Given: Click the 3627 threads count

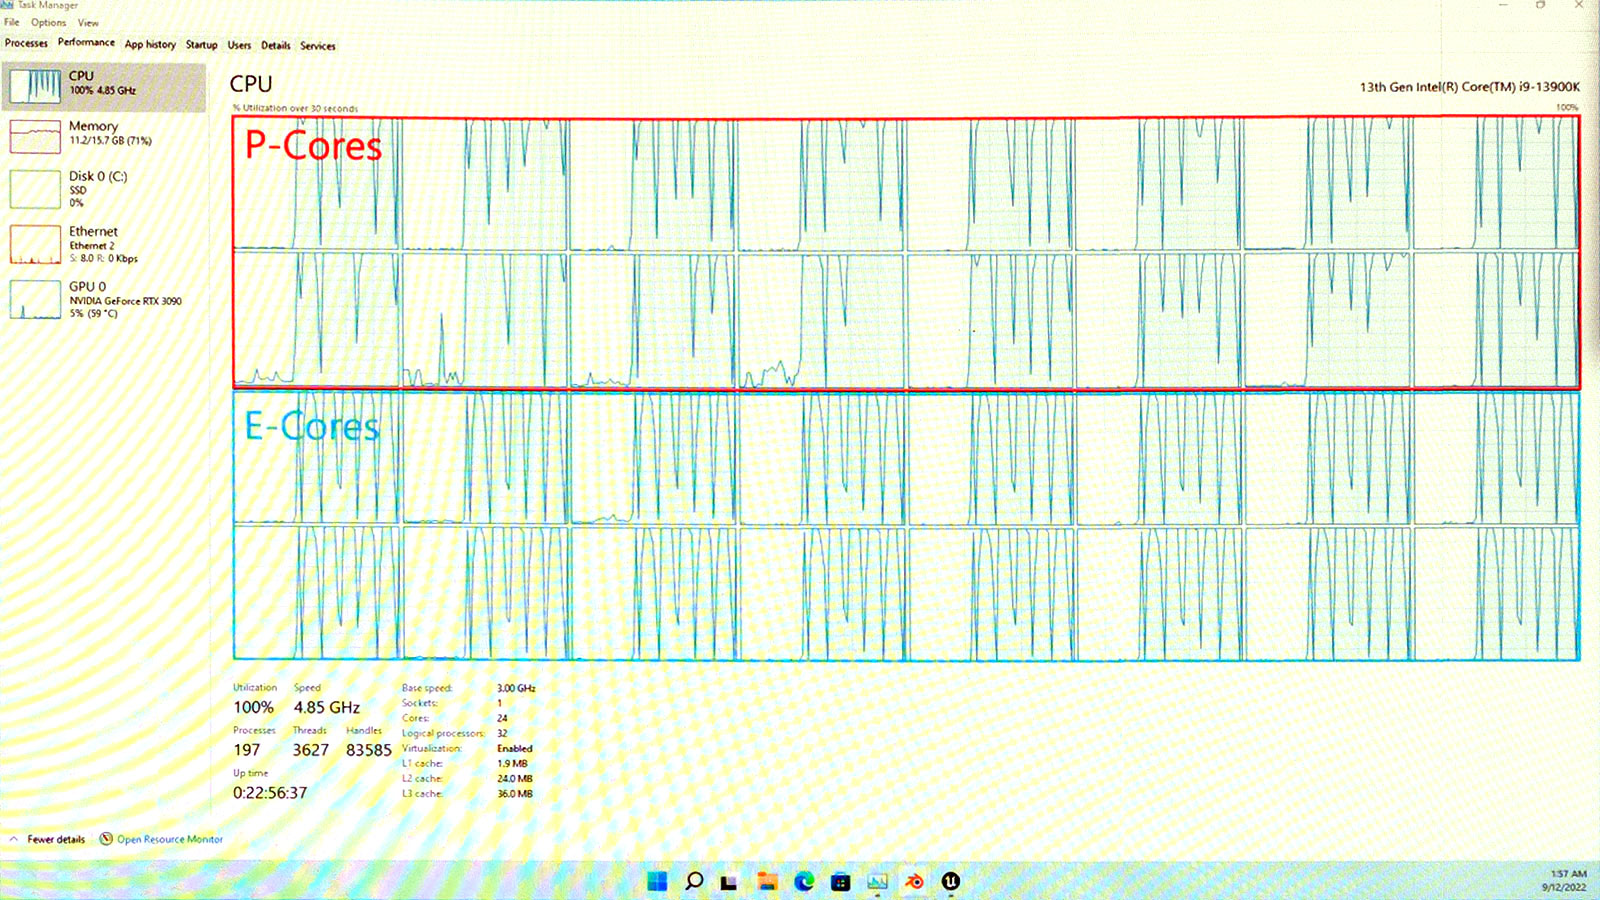Looking at the screenshot, I should click(x=311, y=750).
